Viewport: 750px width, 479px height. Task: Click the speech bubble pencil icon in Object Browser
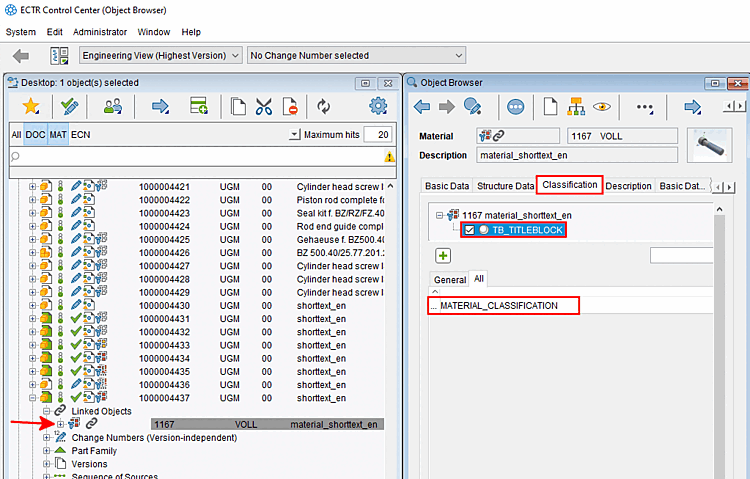pos(473,106)
